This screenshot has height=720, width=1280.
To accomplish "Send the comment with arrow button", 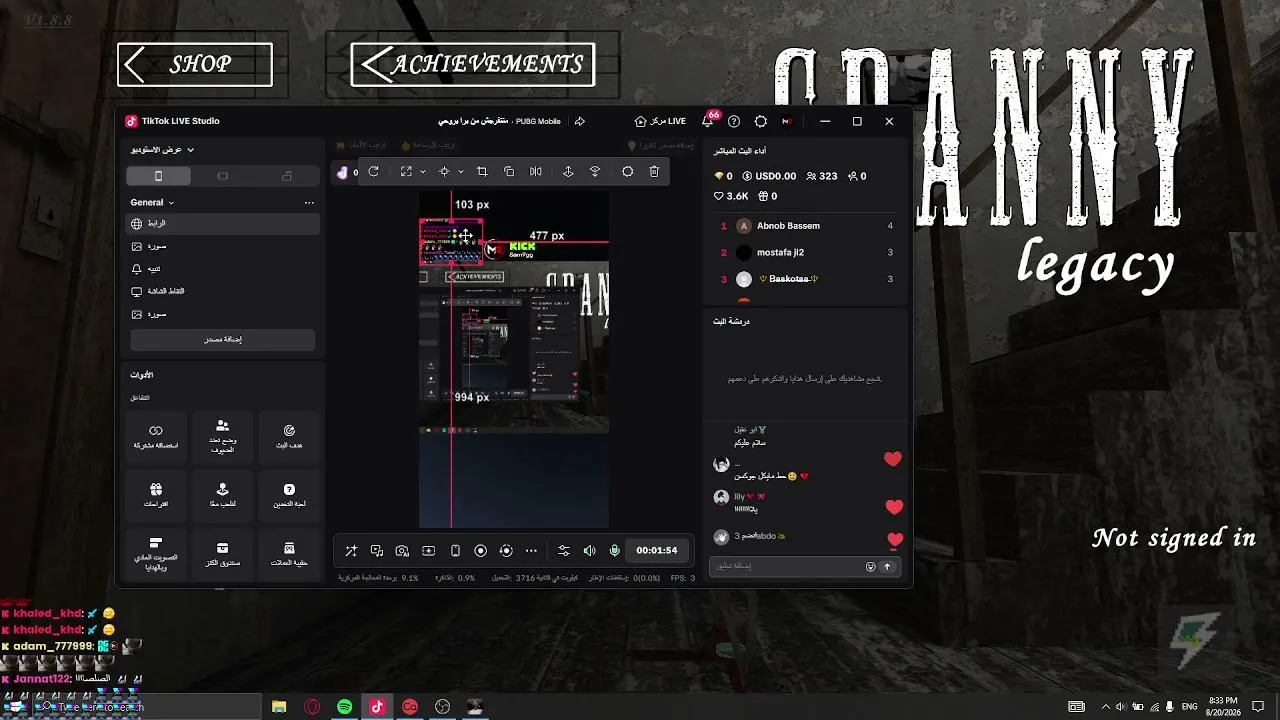I will click(x=886, y=566).
